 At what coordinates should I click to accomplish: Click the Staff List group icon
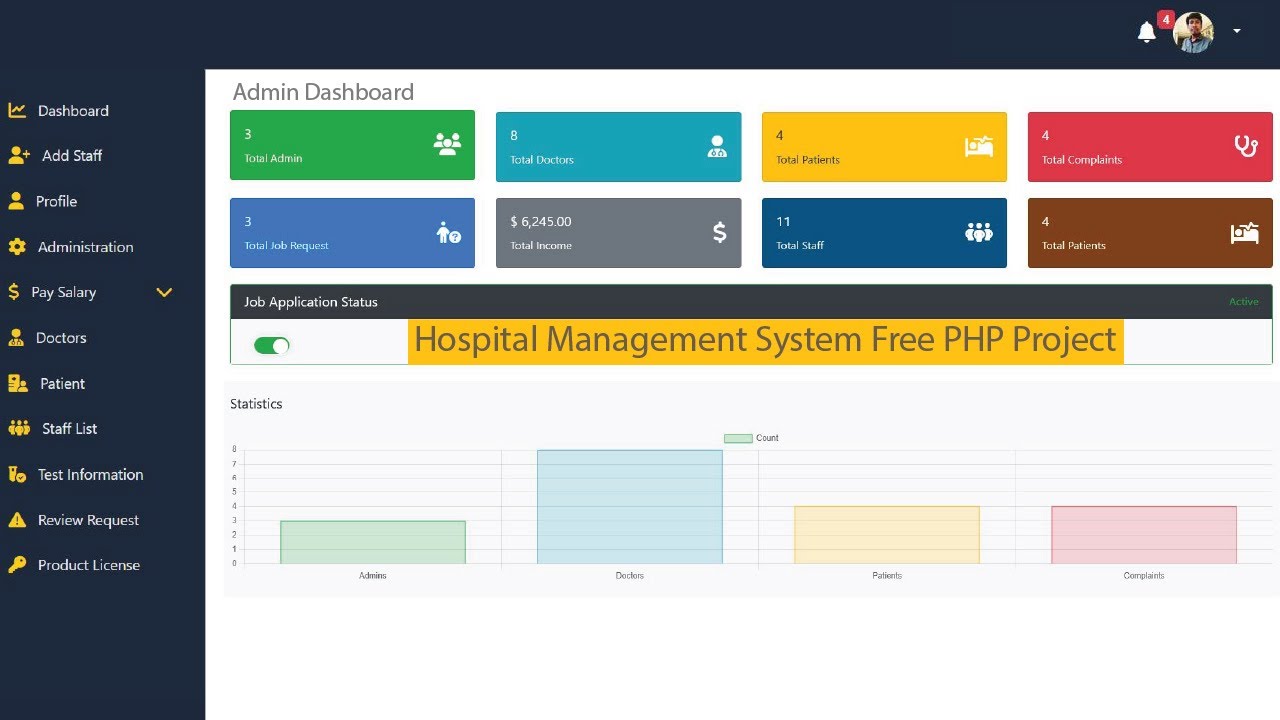click(x=19, y=428)
